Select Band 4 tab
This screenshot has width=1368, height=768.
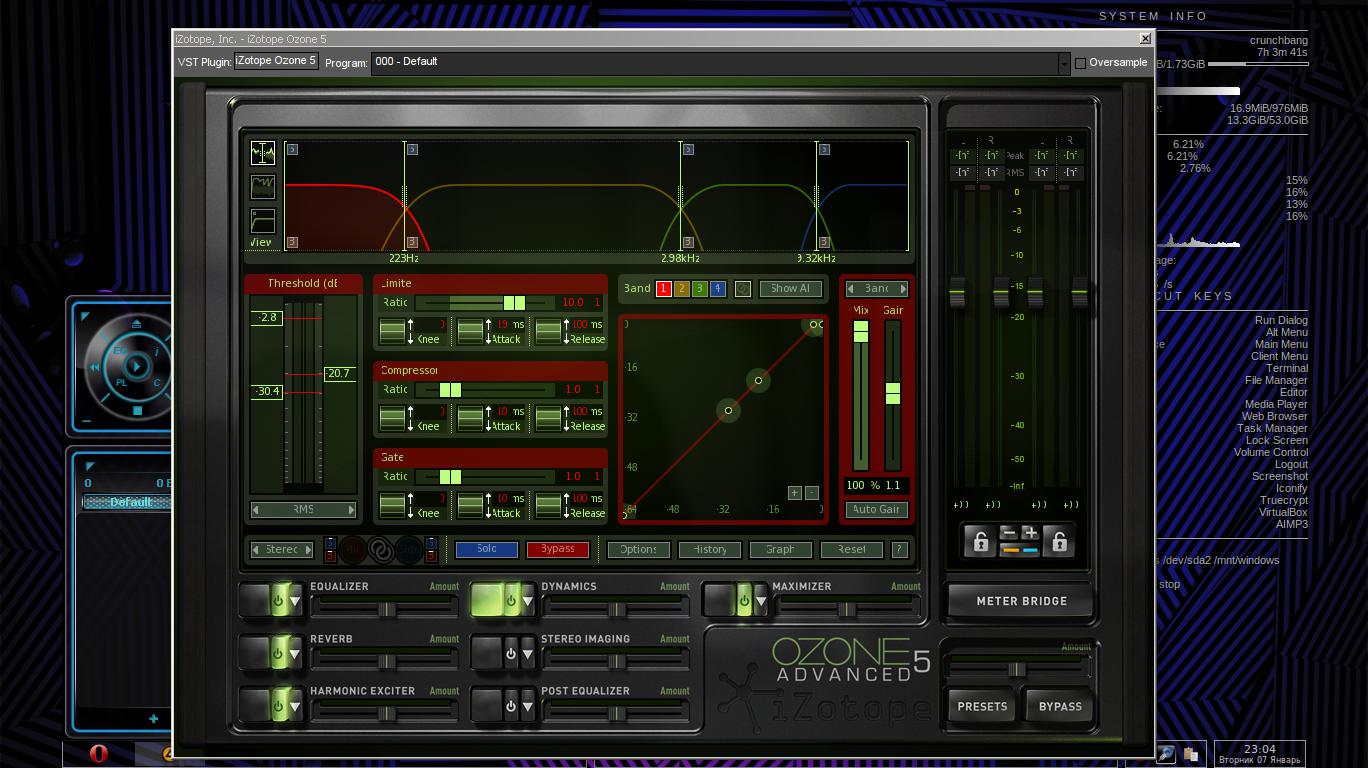pos(717,289)
